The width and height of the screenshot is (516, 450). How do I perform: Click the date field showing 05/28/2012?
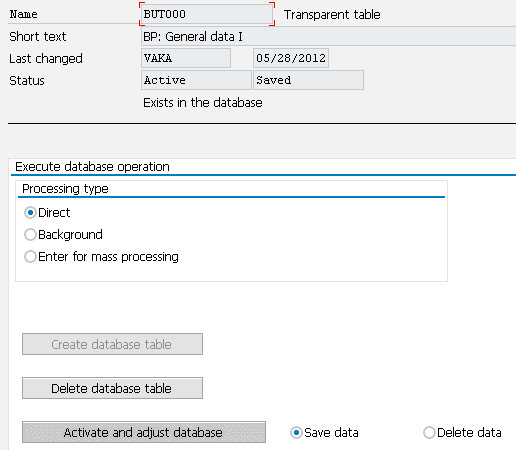(x=291, y=58)
